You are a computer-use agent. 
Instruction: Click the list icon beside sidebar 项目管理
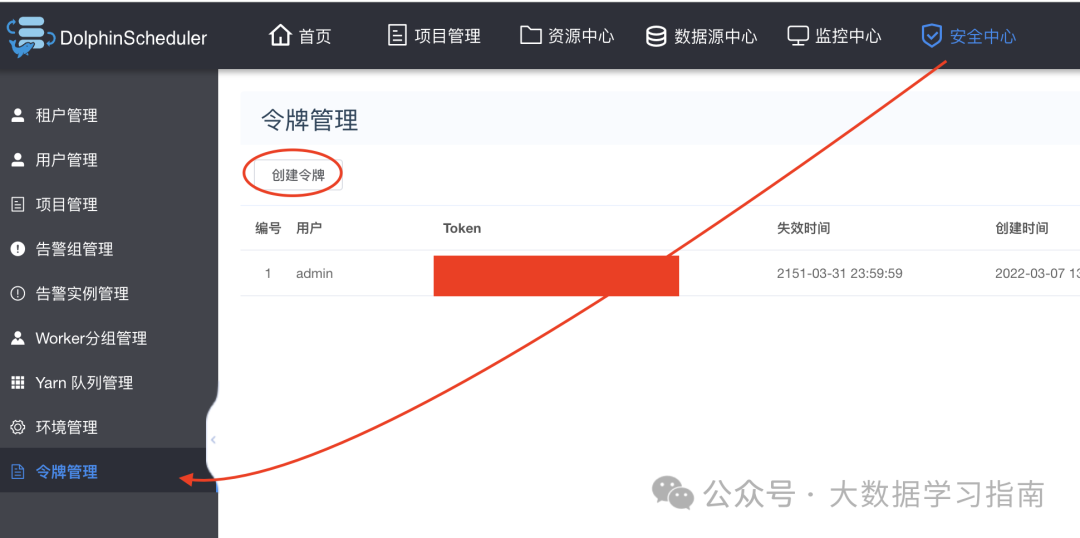pos(18,205)
